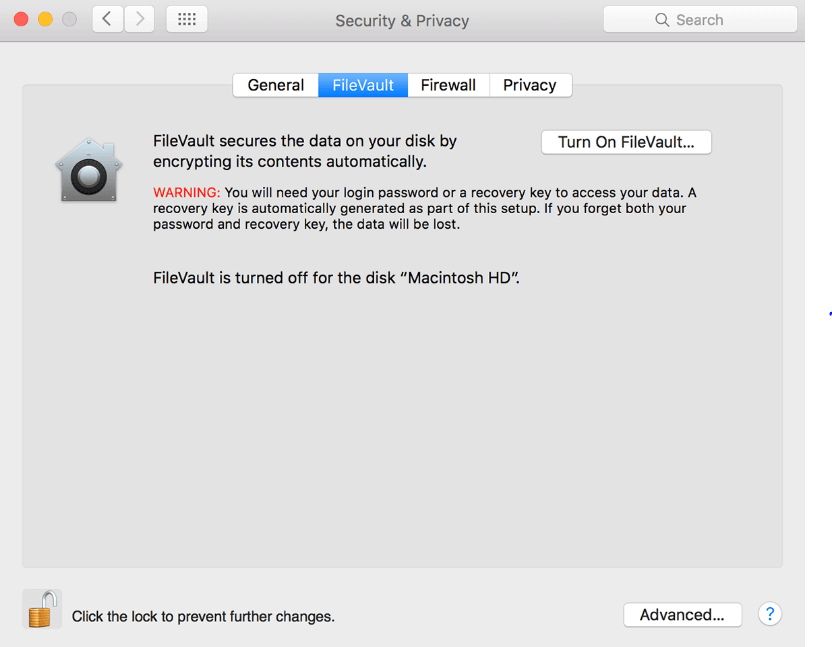Click the Security & Privacy title

(402, 20)
